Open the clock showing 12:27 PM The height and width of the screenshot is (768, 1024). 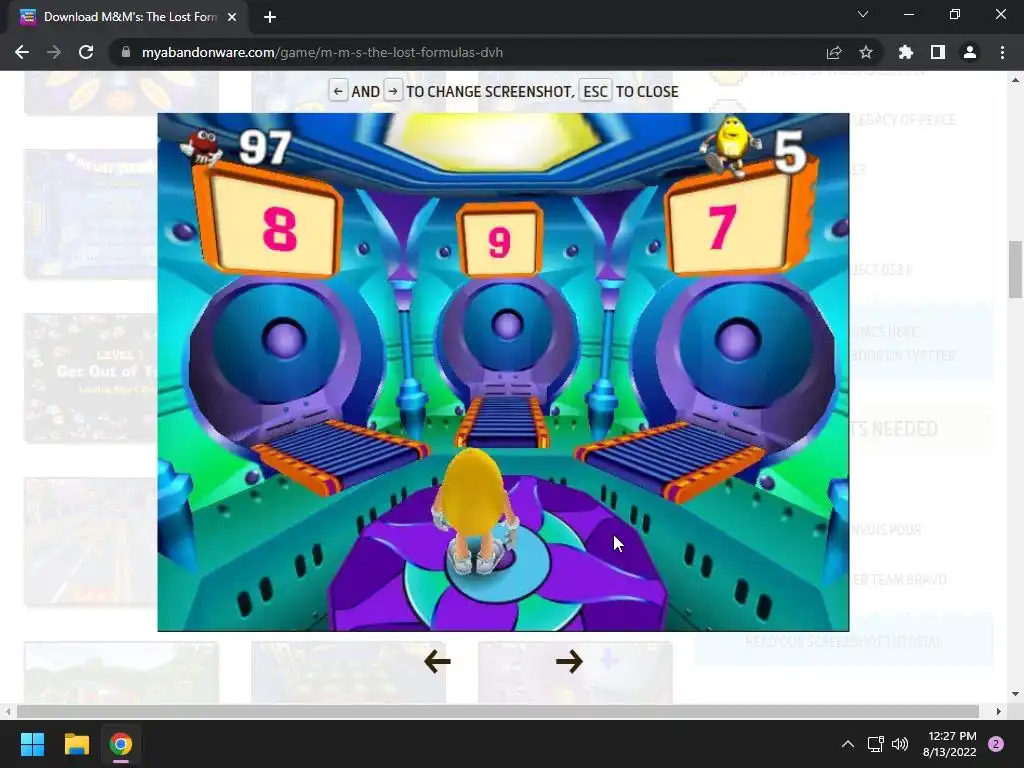[x=949, y=744]
